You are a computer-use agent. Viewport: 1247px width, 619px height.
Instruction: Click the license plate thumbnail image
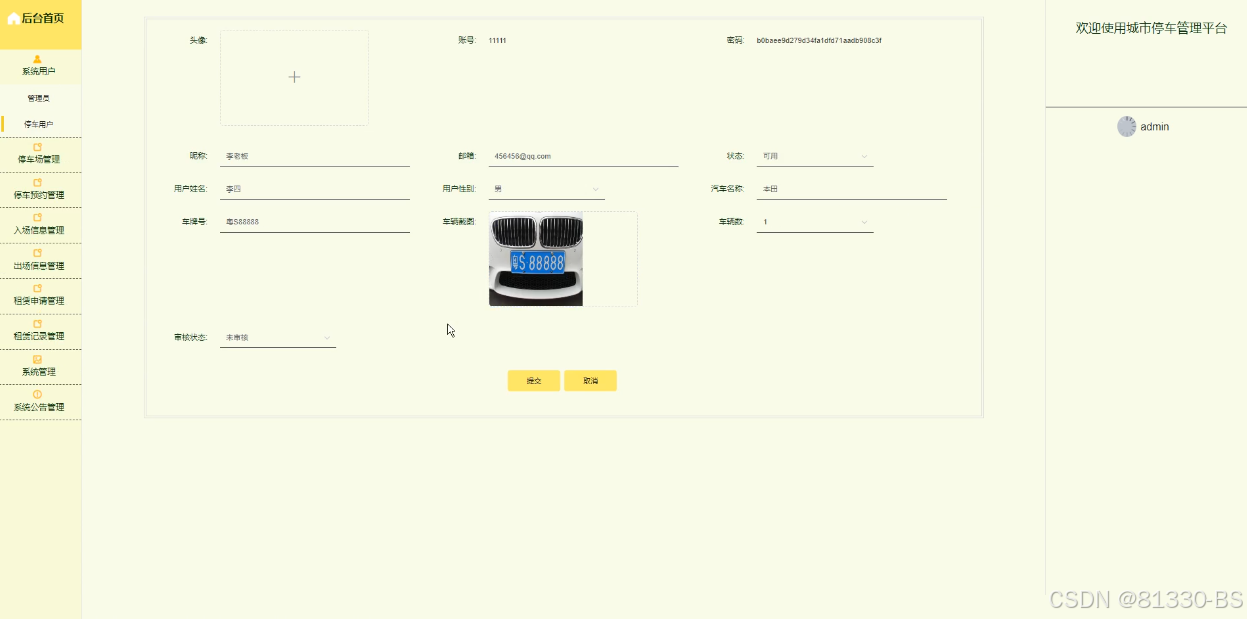point(536,259)
